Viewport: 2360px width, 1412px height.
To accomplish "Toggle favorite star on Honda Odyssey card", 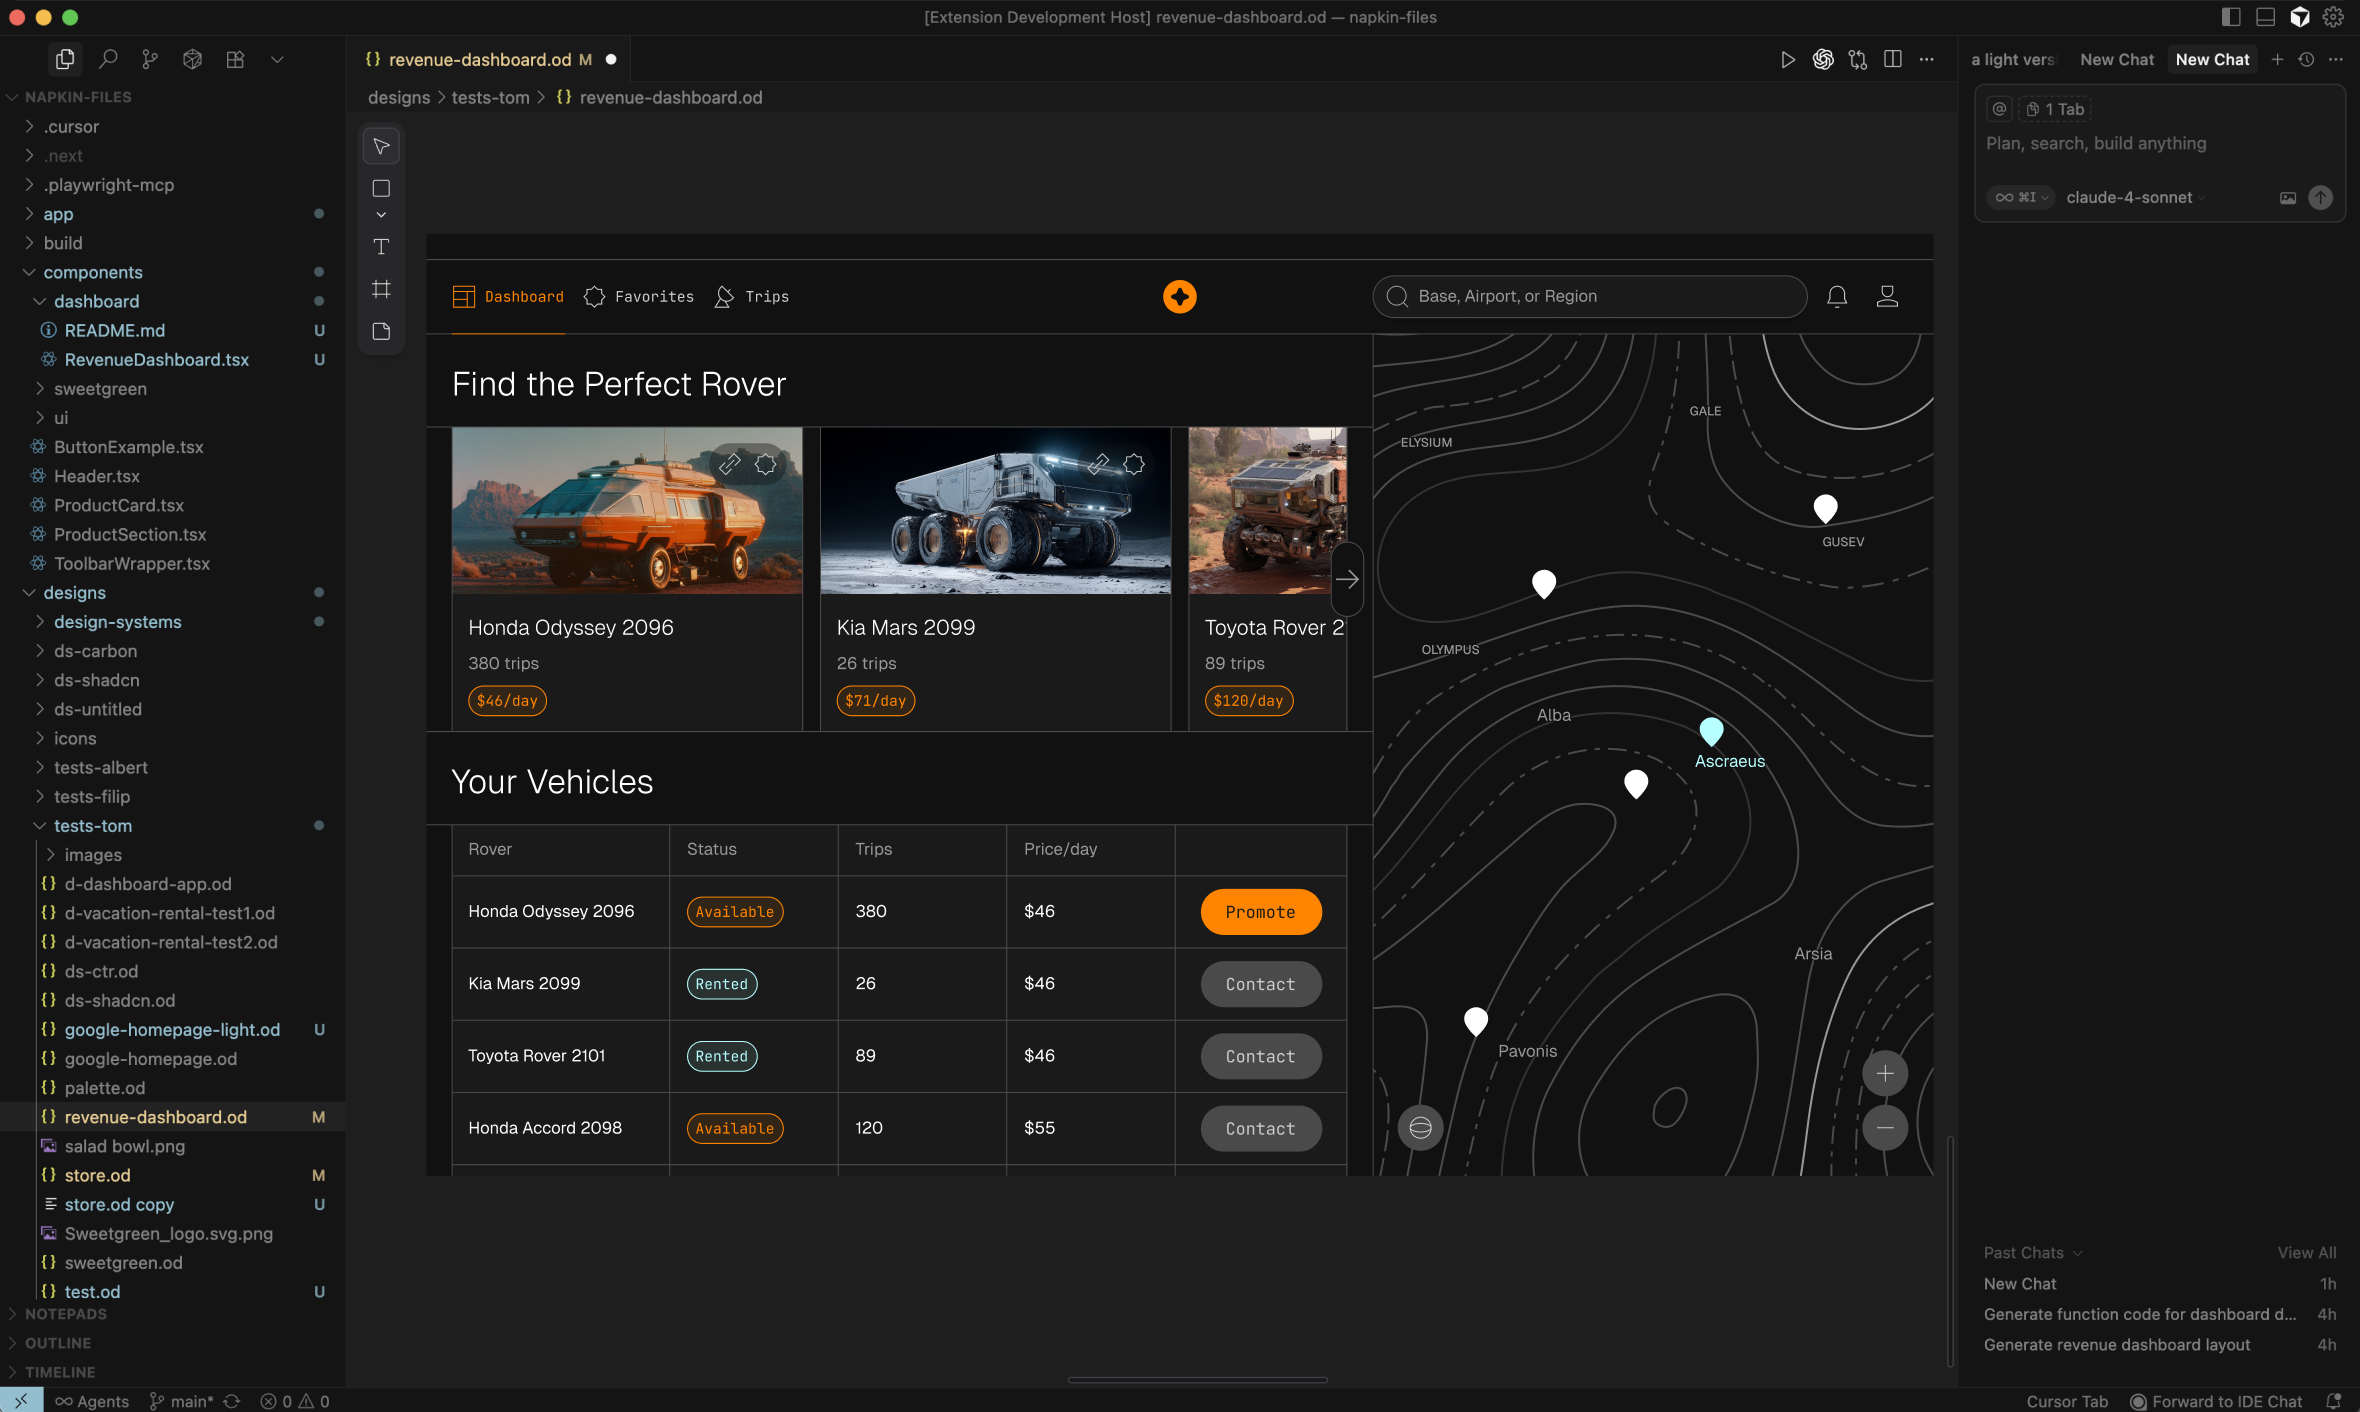I will 765,464.
